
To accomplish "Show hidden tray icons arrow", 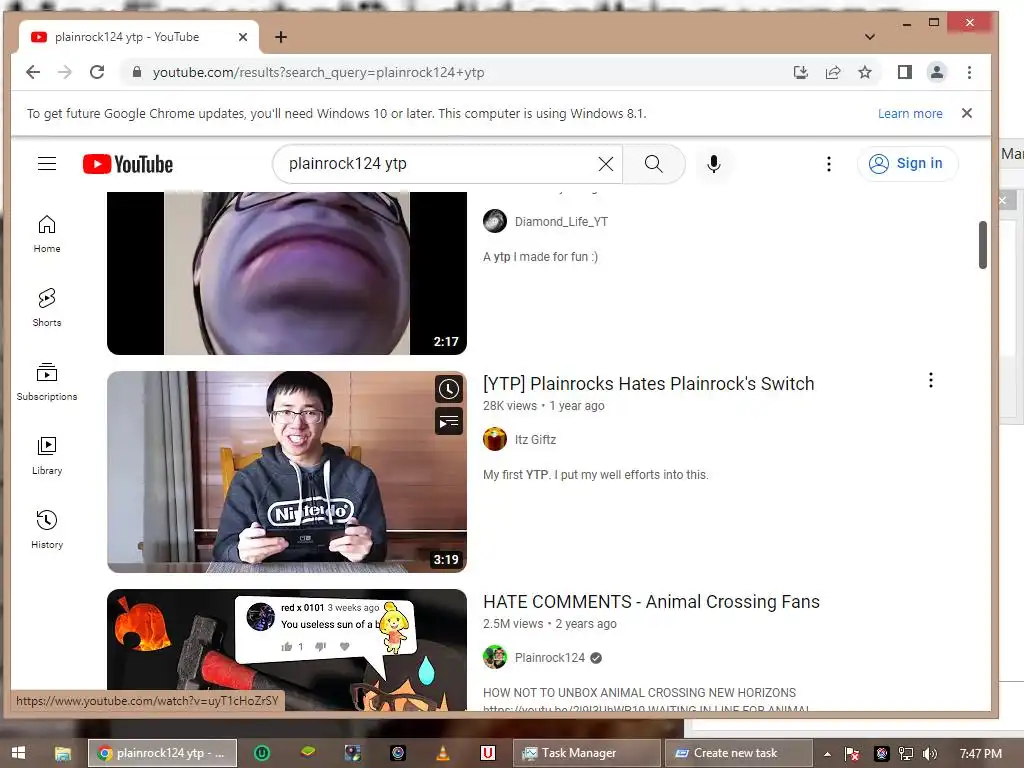I will pyautogui.click(x=827, y=754).
